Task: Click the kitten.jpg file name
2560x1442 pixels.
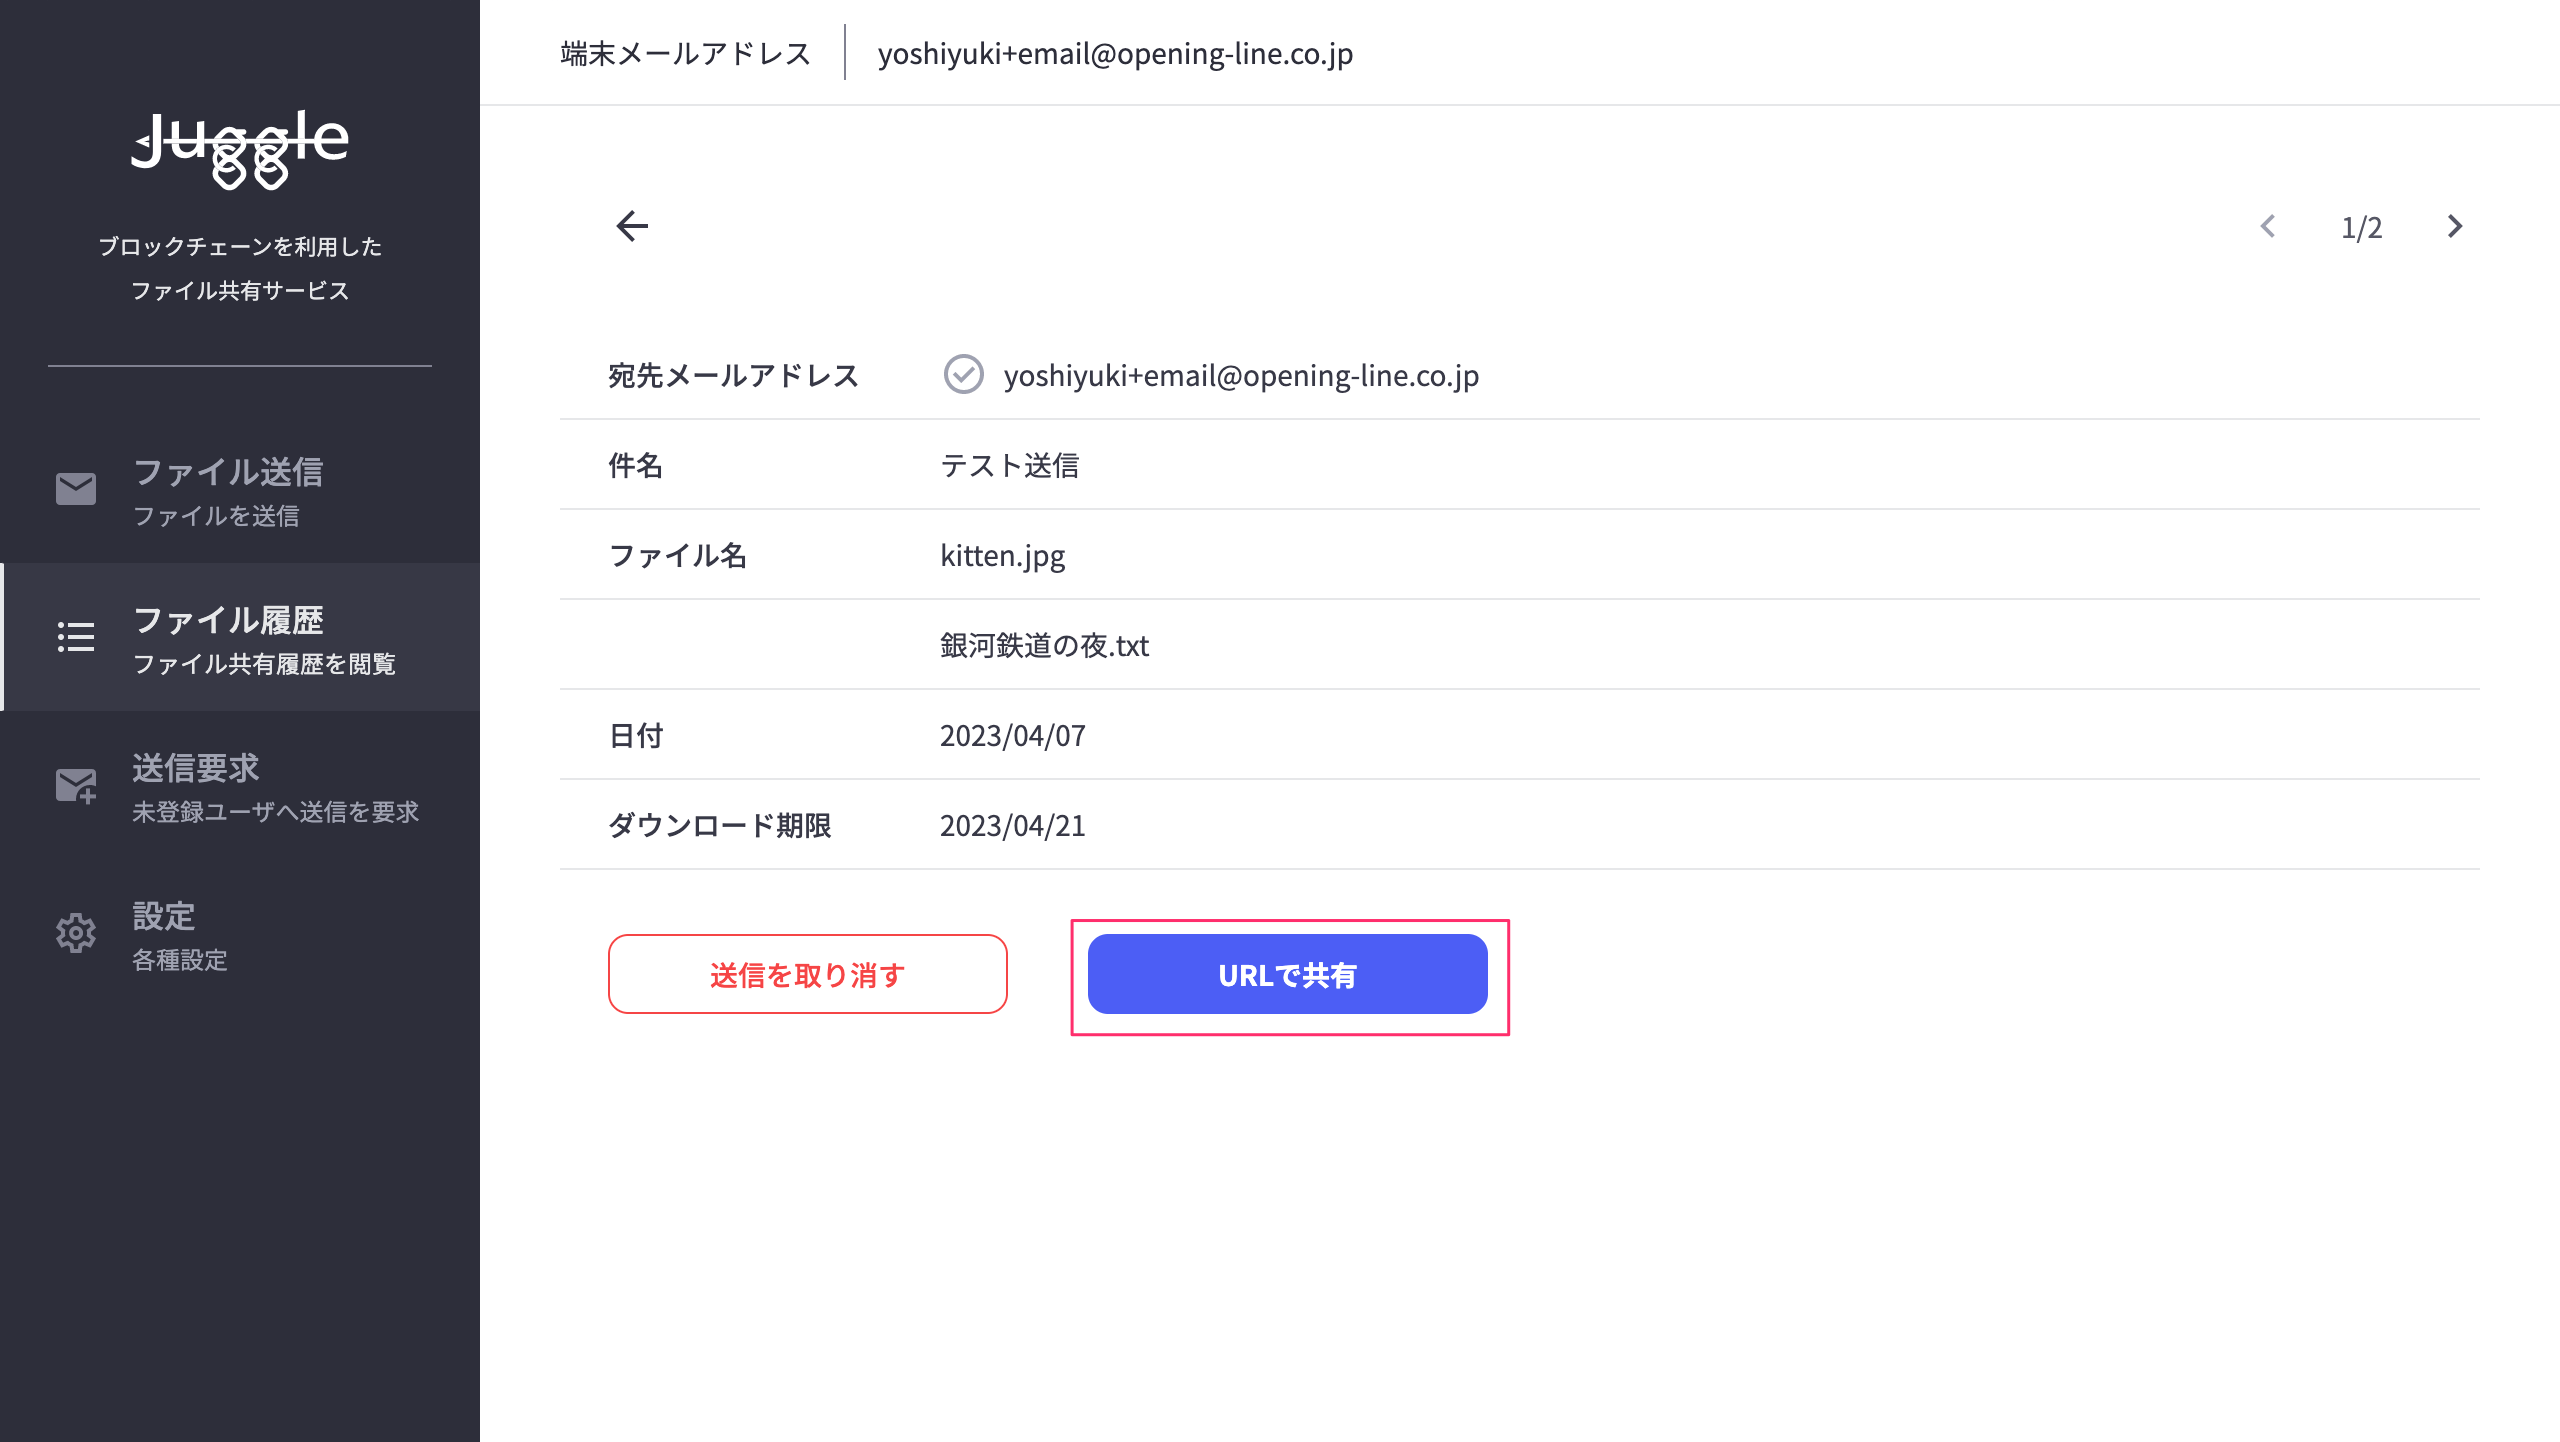Action: click(x=1003, y=556)
